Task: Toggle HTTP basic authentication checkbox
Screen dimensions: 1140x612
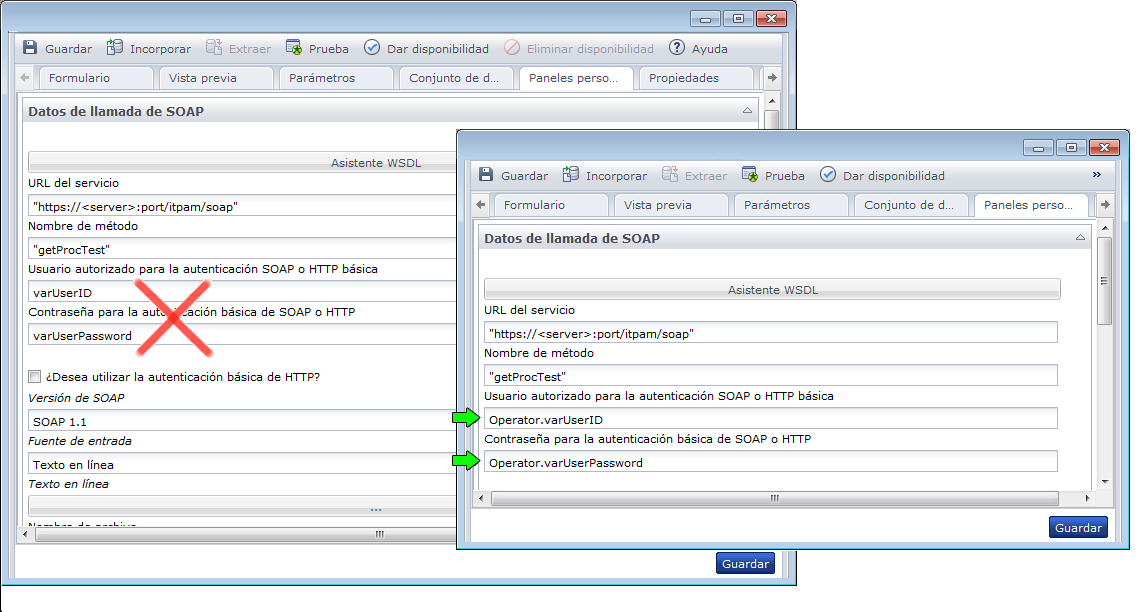Action: click(34, 377)
